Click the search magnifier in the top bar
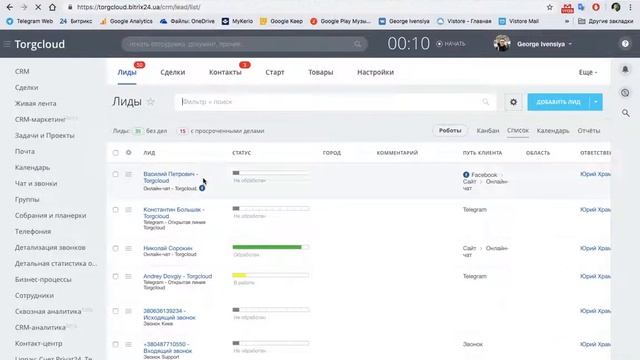Viewport: 640px width, 360px height. [x=358, y=44]
